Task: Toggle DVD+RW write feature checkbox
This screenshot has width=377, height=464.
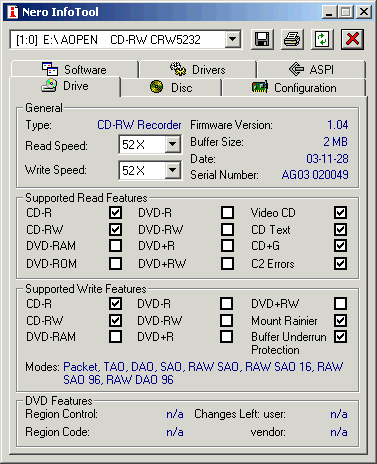Action: point(340,303)
